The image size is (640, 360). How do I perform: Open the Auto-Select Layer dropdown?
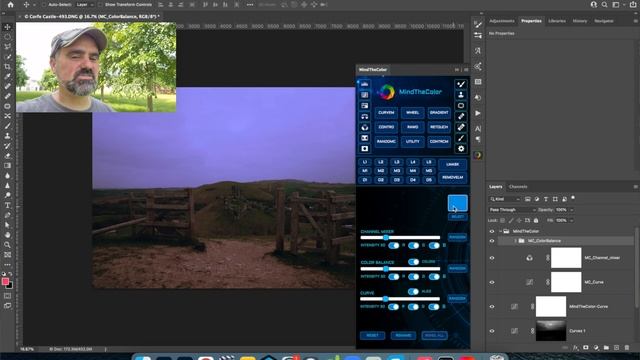[x=85, y=4]
